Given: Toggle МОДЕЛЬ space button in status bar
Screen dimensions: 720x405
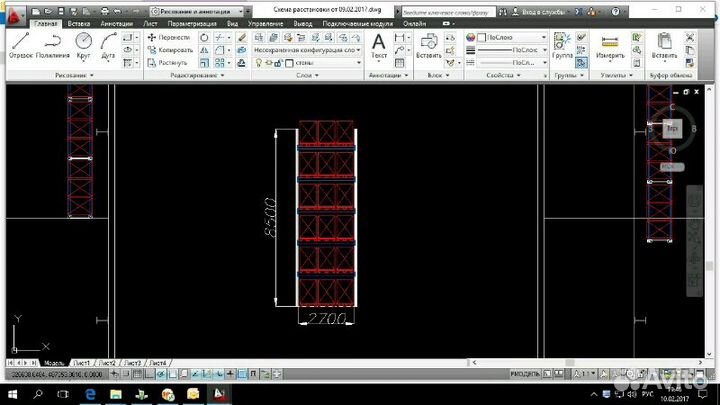Looking at the screenshot, I should pyautogui.click(x=524, y=374).
